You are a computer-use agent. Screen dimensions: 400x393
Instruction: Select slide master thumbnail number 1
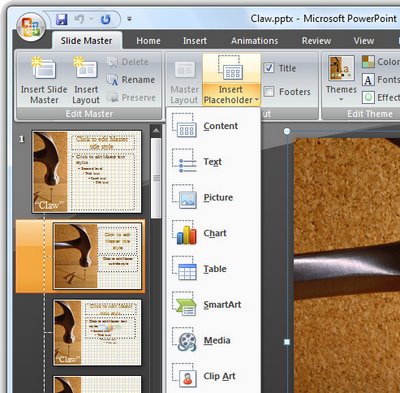(87, 172)
